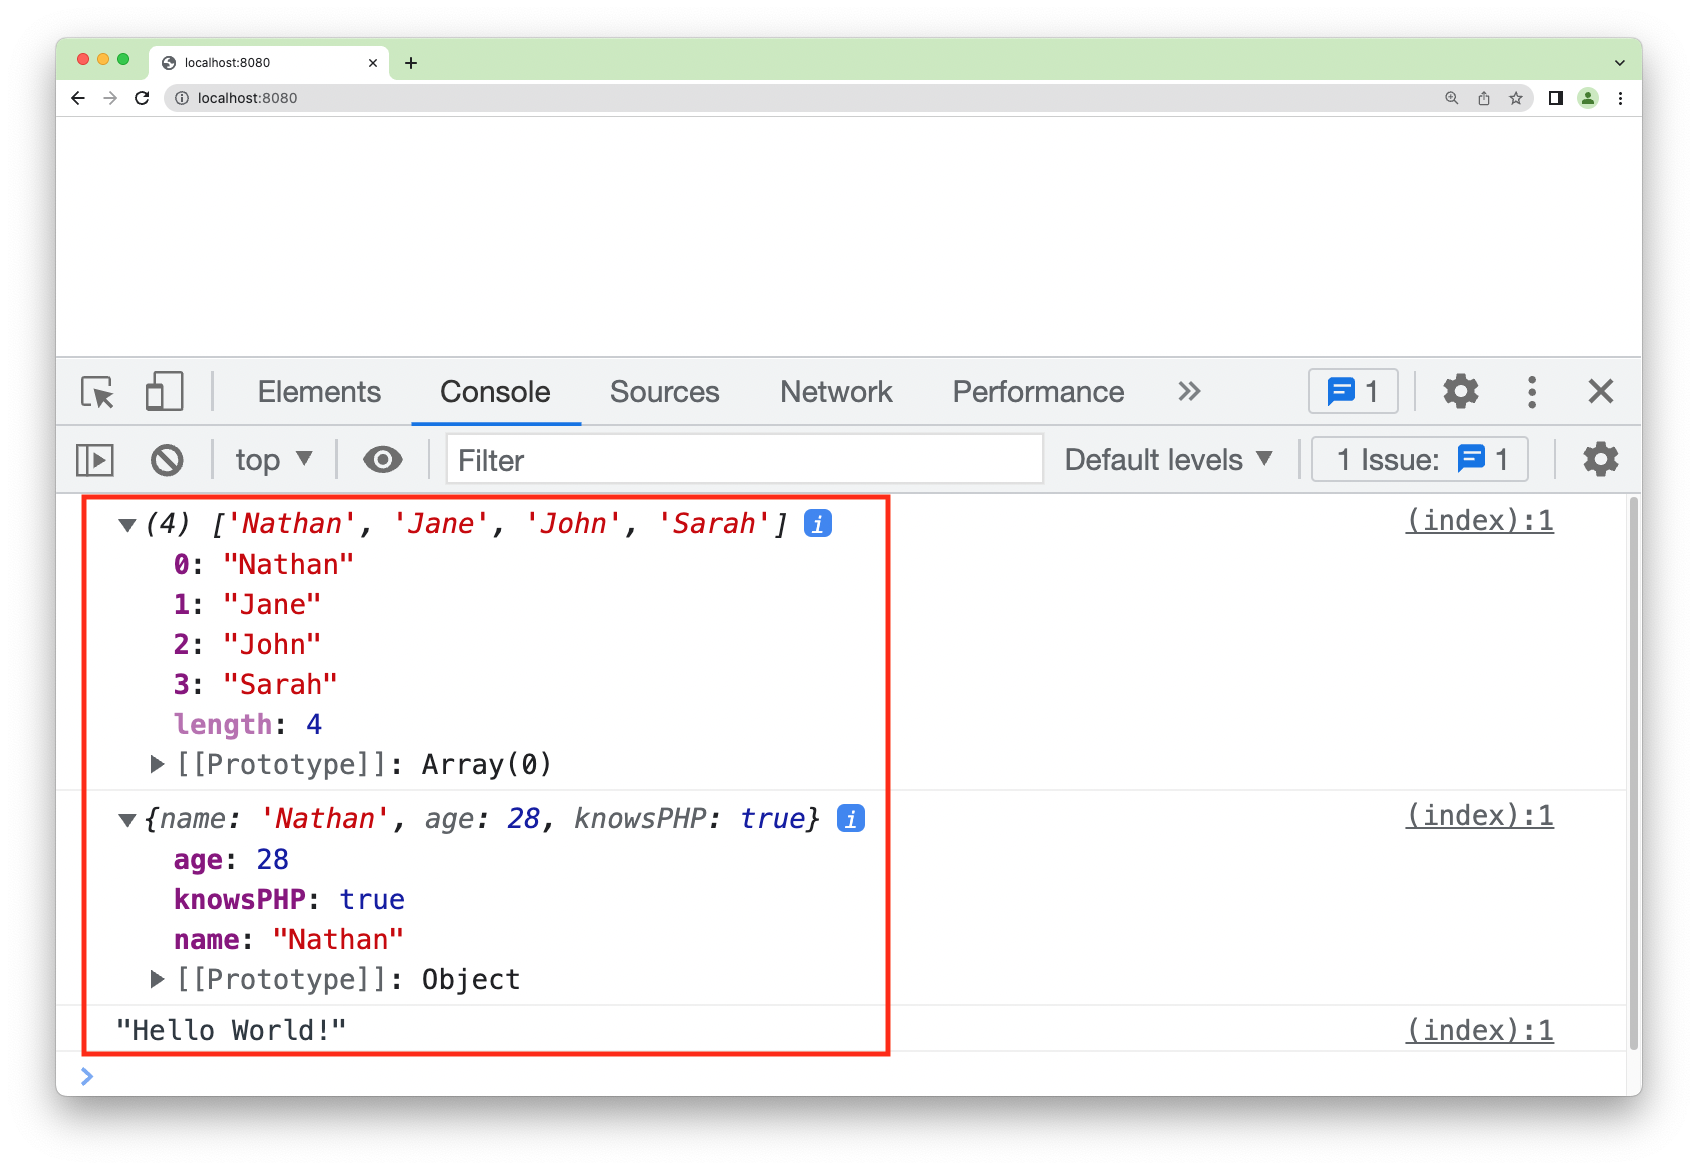1698x1170 pixels.
Task: Create a live expression with the eye icon
Action: (381, 459)
